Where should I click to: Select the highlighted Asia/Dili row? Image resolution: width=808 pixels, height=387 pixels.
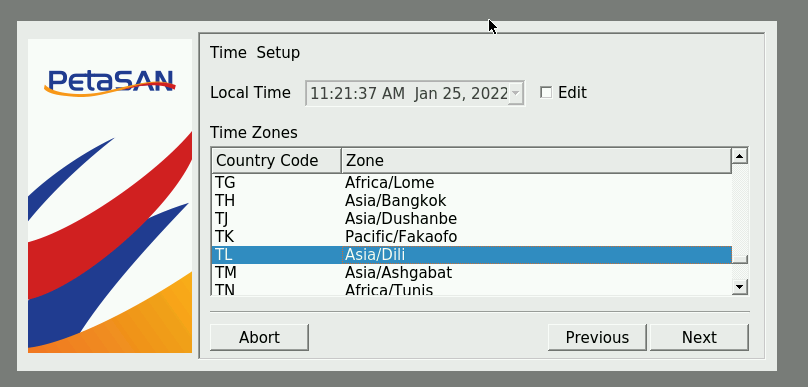click(472, 255)
